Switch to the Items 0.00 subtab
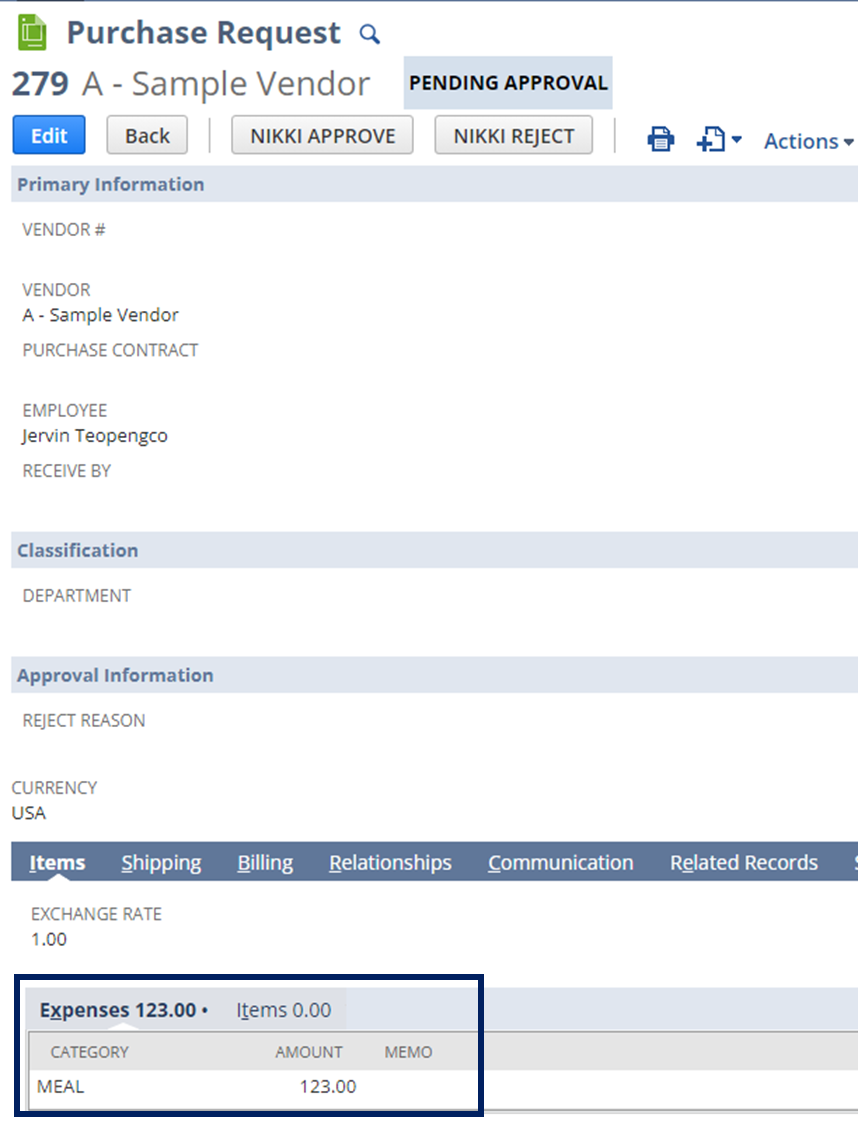858x1125 pixels. [284, 1009]
